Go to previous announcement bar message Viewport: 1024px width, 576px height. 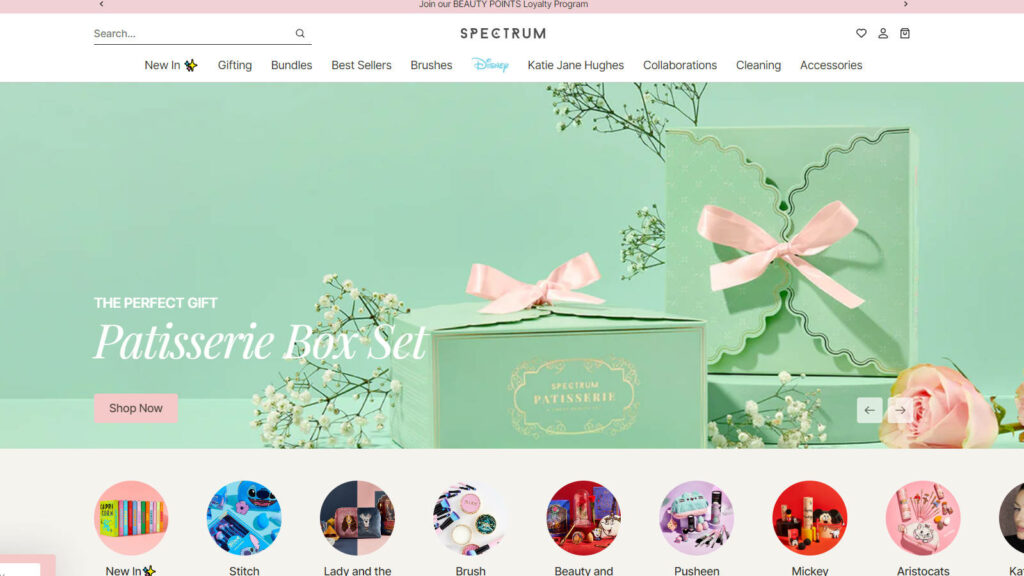[101, 5]
